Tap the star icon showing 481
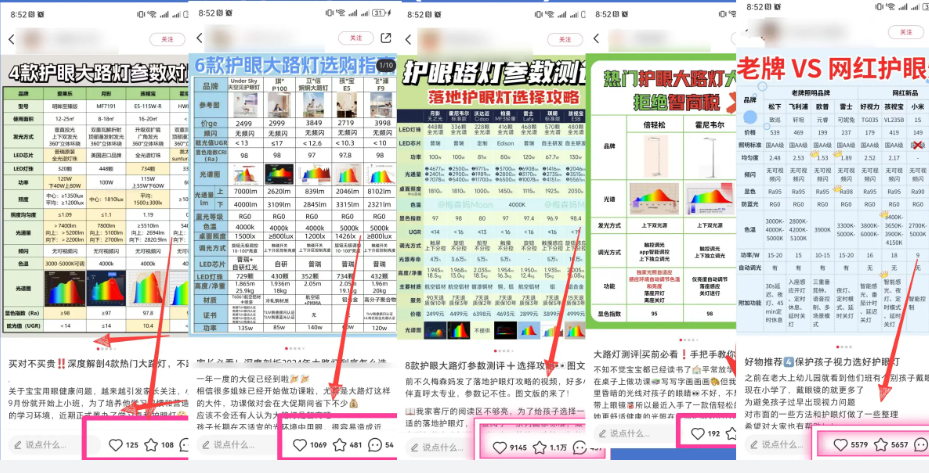Viewport: 929px width, 473px height. tap(339, 445)
